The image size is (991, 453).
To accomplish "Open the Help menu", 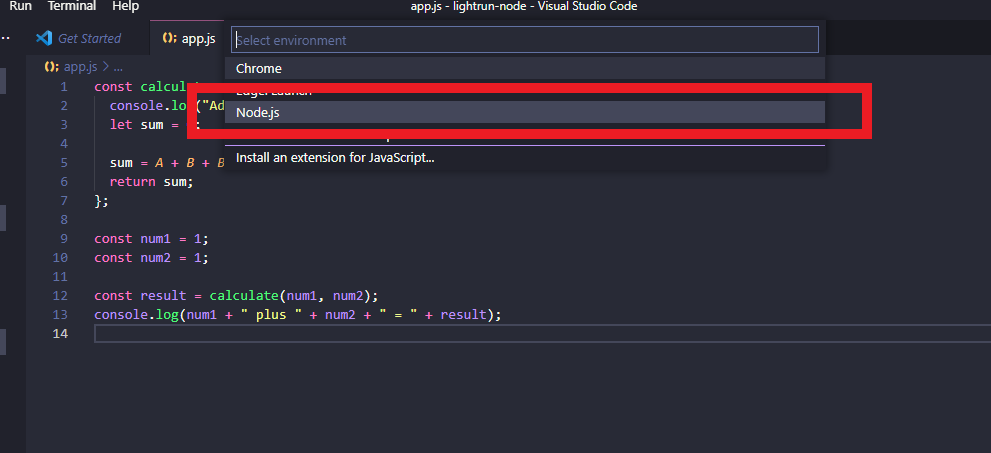I will point(126,6).
